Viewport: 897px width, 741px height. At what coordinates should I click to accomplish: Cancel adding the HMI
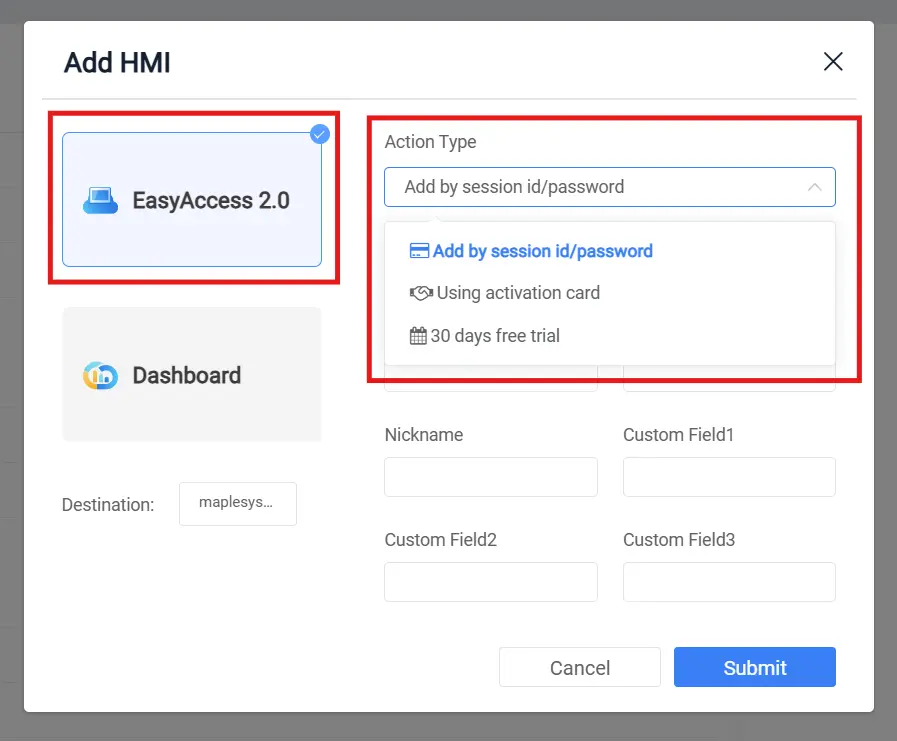pyautogui.click(x=579, y=667)
